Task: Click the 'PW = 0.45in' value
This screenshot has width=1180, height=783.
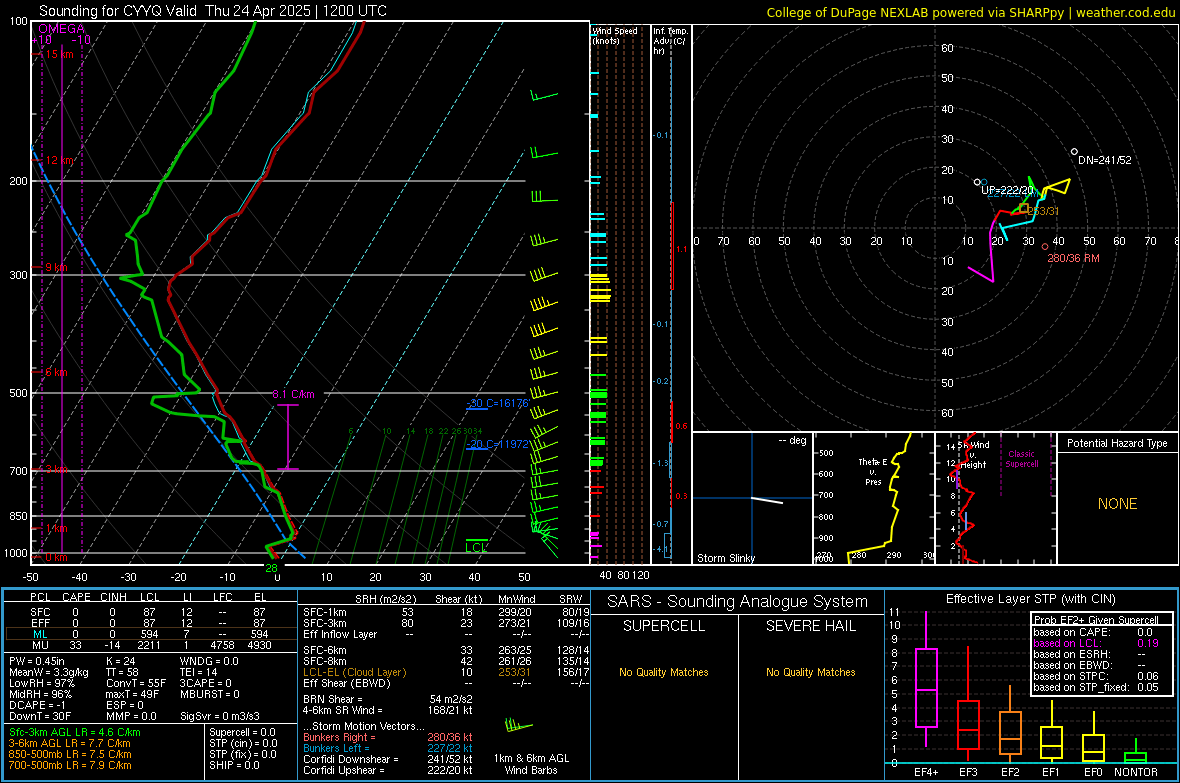Action: point(37,661)
